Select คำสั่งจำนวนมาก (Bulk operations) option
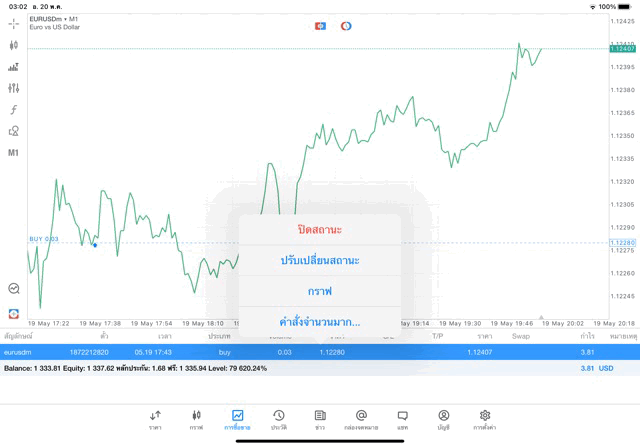 (x=320, y=322)
